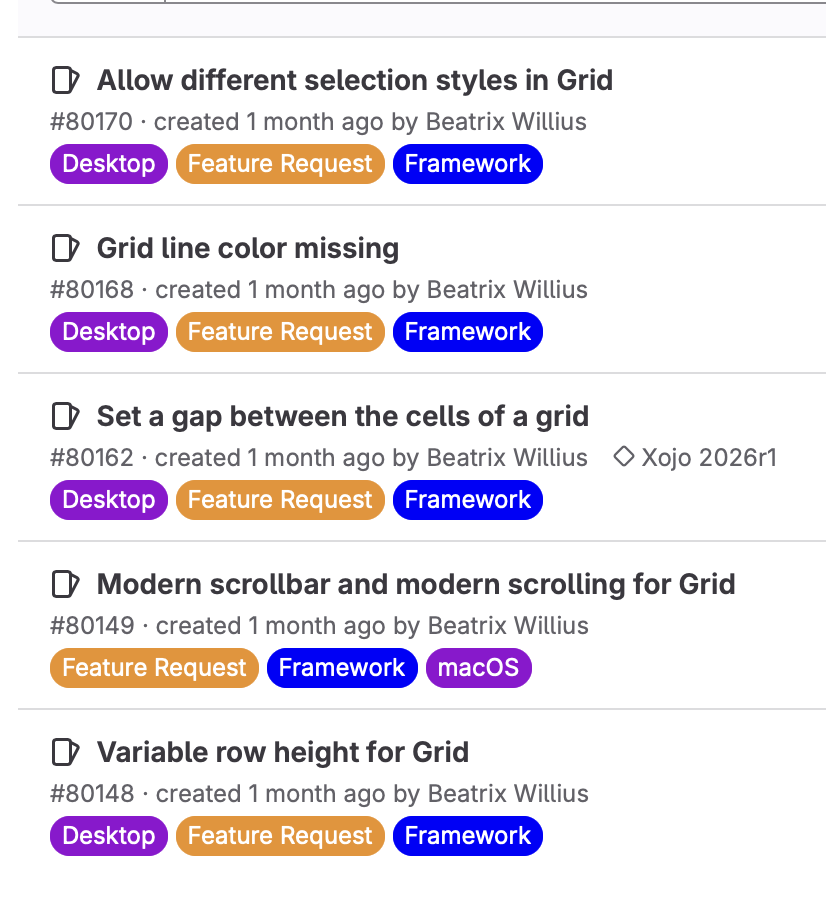Open the Xojo 2026r1 milestone link

click(x=708, y=458)
